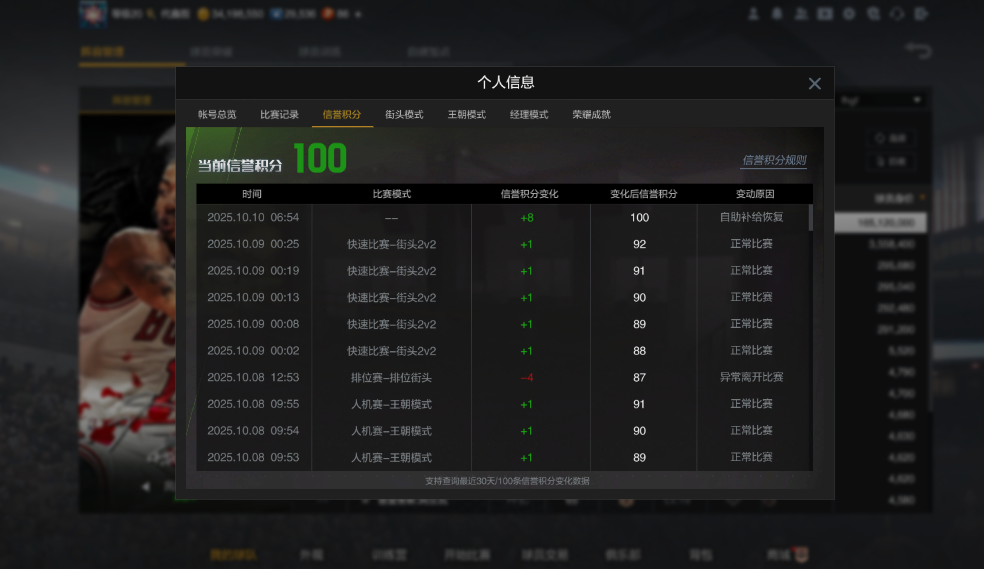
Task: Open the settings gear icon
Action: tap(848, 14)
